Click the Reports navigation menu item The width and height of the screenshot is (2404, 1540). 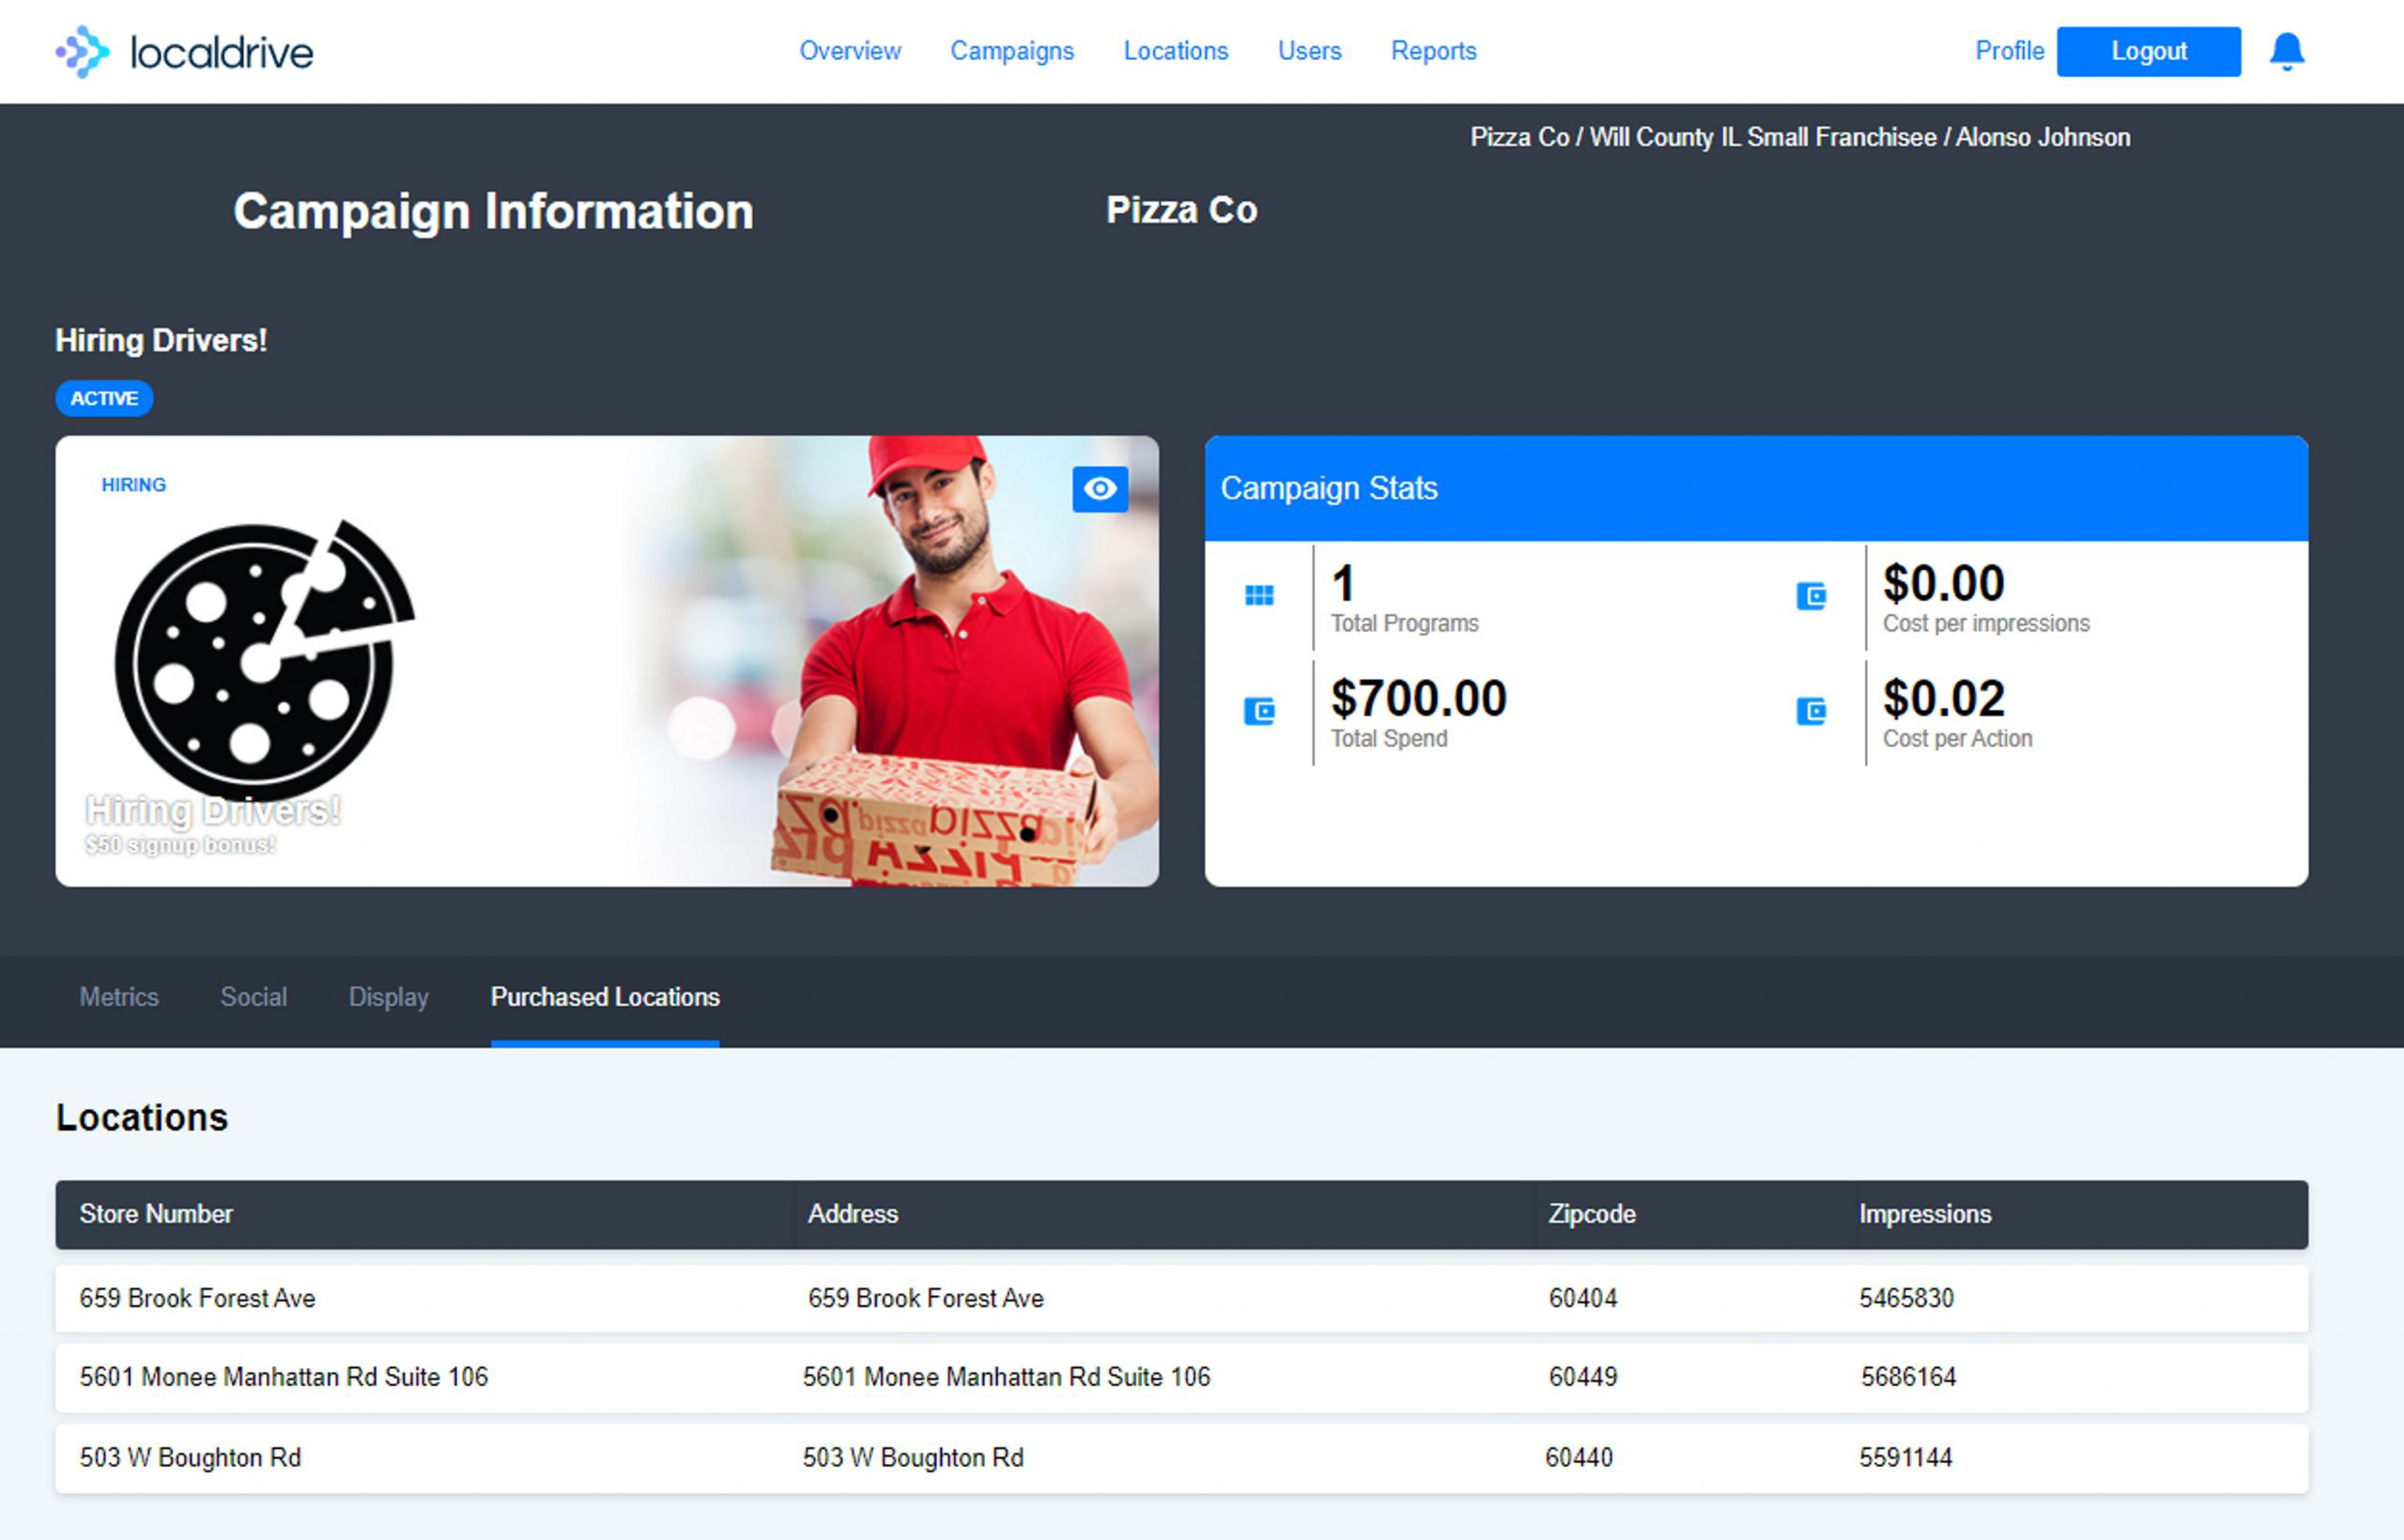[1435, 49]
